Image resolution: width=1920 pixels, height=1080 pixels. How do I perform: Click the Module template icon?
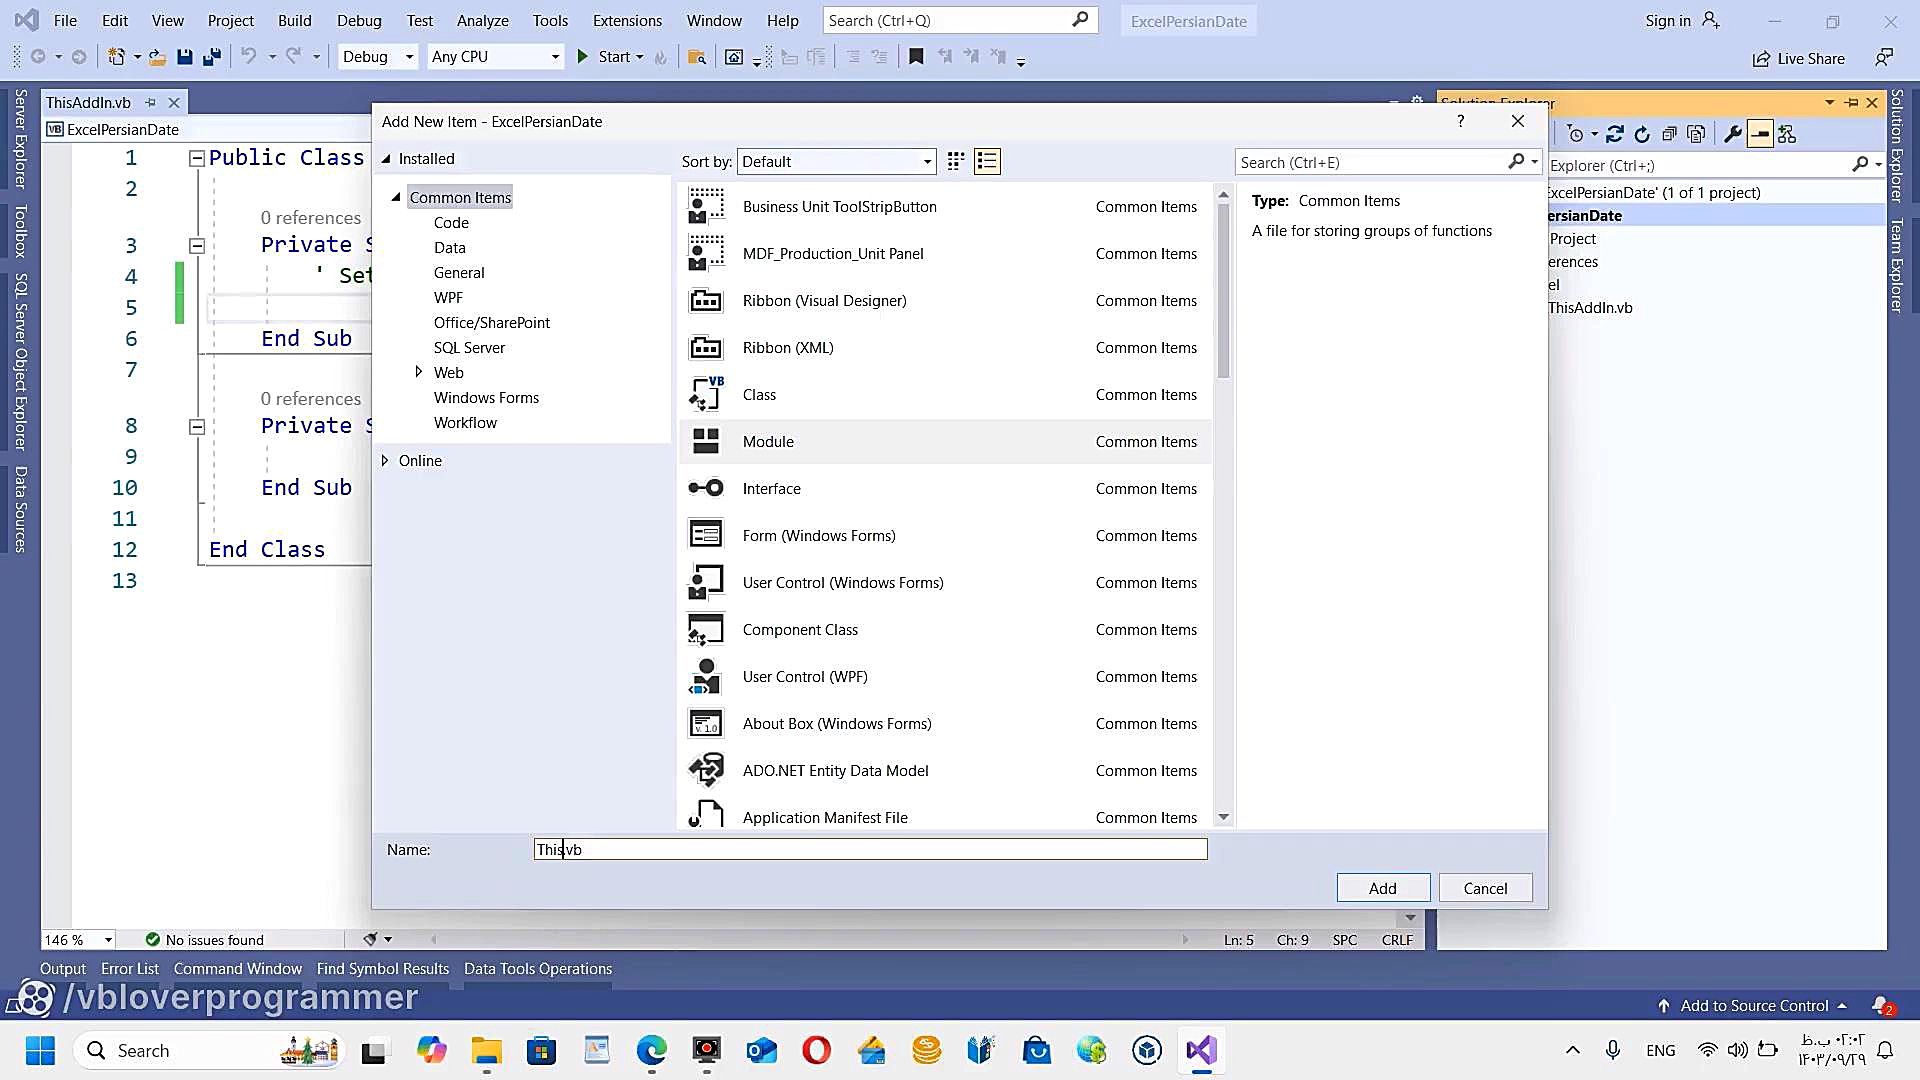[706, 441]
